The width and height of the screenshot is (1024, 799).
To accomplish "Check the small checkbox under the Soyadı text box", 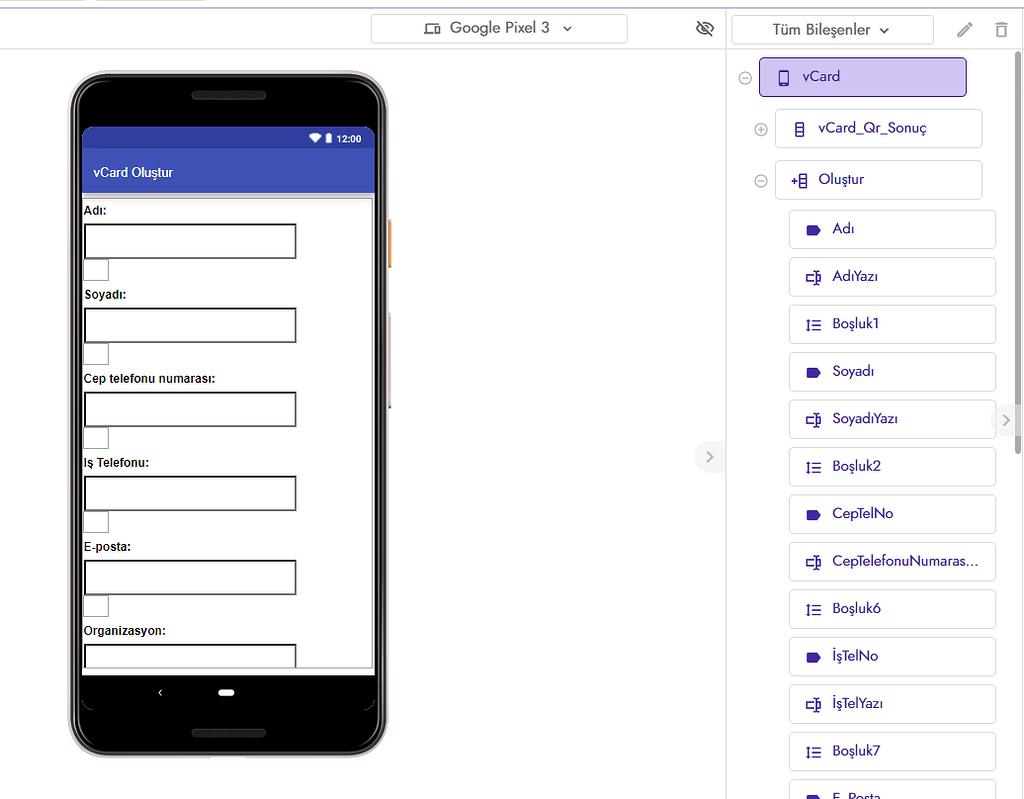I will 95,353.
